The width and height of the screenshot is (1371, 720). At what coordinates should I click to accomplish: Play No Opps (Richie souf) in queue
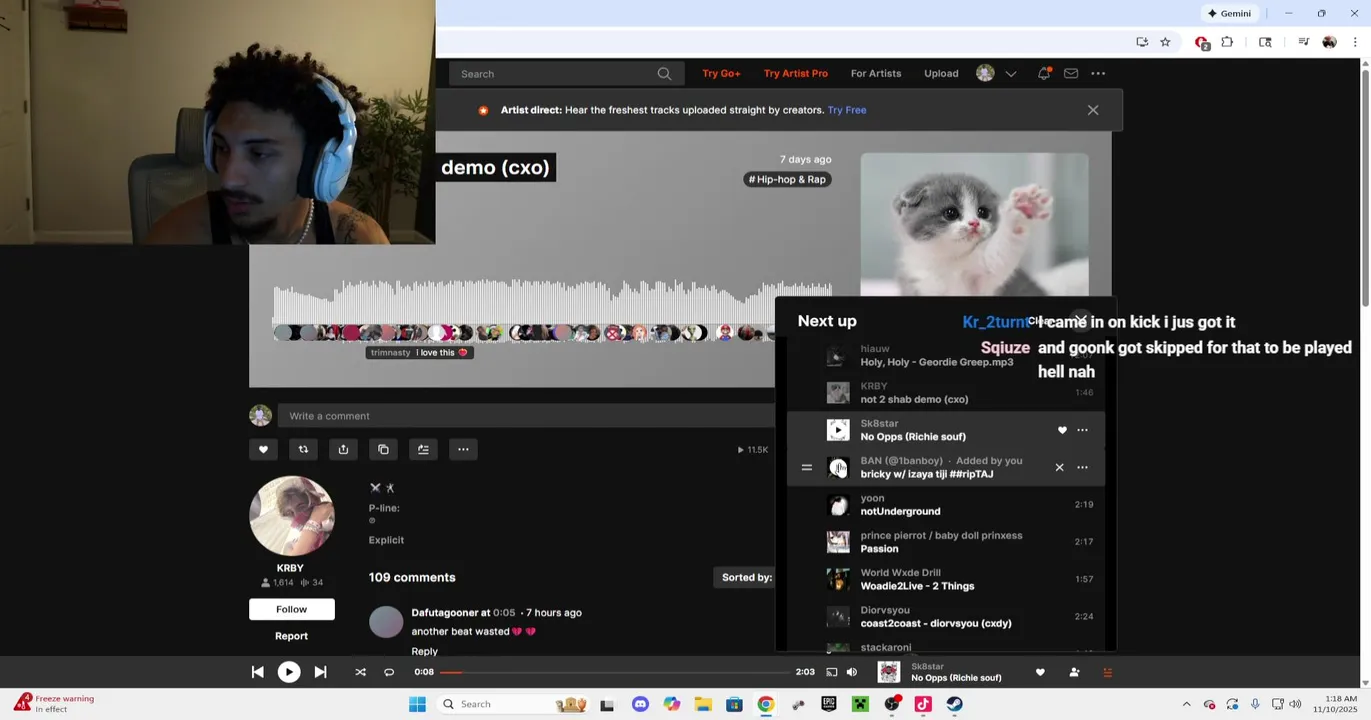[838, 430]
